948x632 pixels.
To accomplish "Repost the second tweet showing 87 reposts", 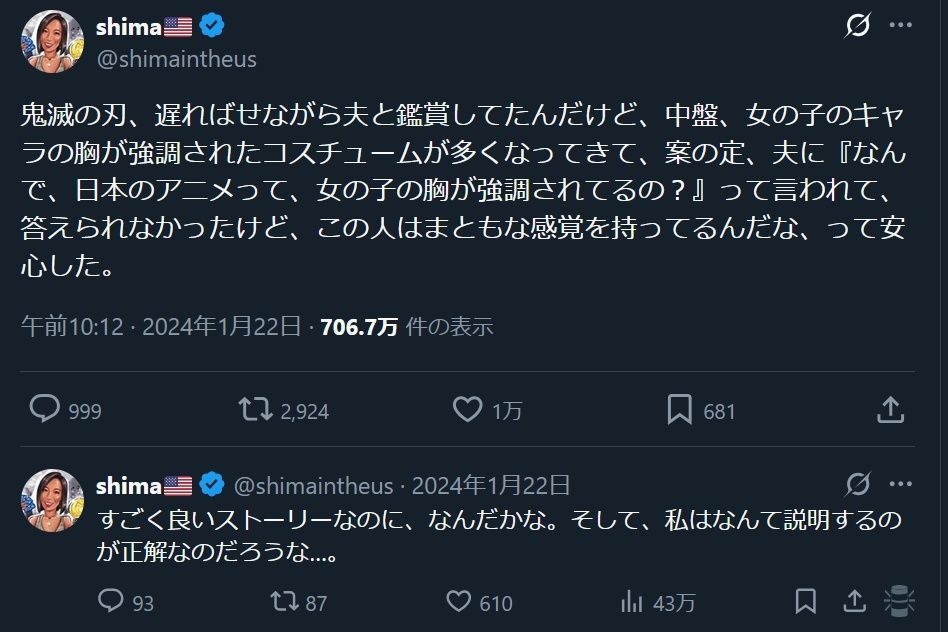I will [285, 602].
